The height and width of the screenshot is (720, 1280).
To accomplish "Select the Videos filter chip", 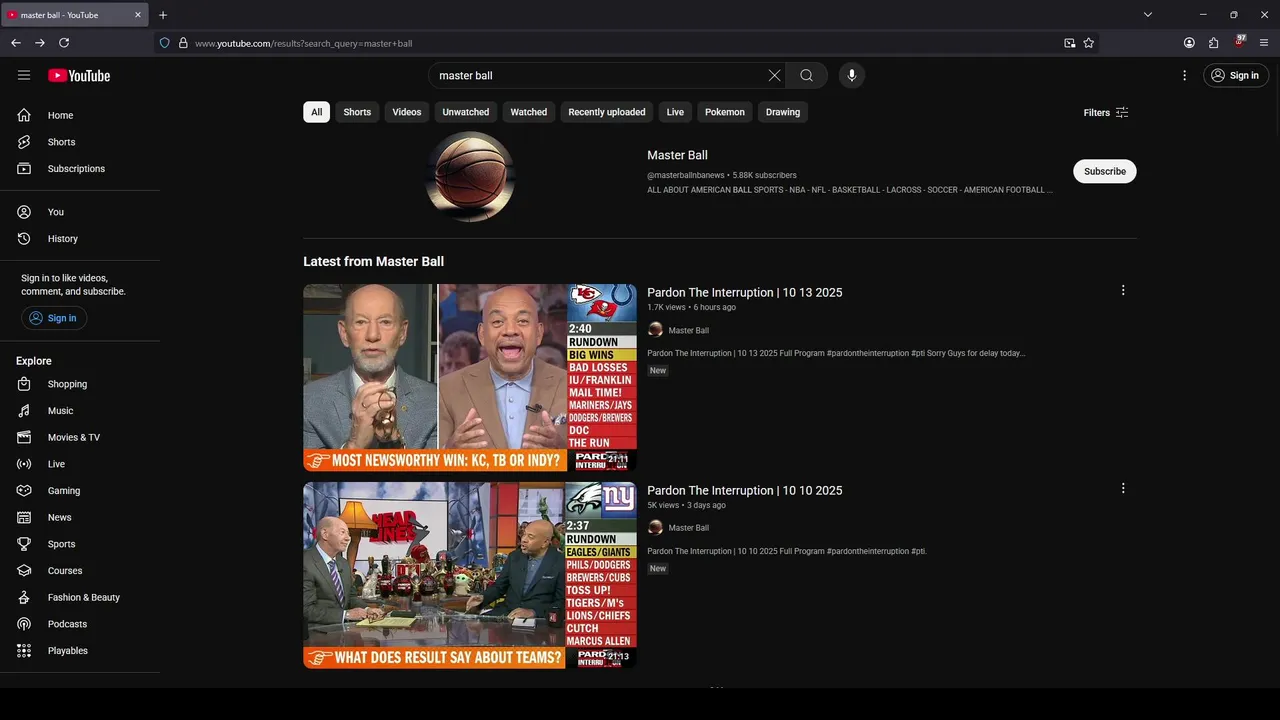I will pos(407,112).
